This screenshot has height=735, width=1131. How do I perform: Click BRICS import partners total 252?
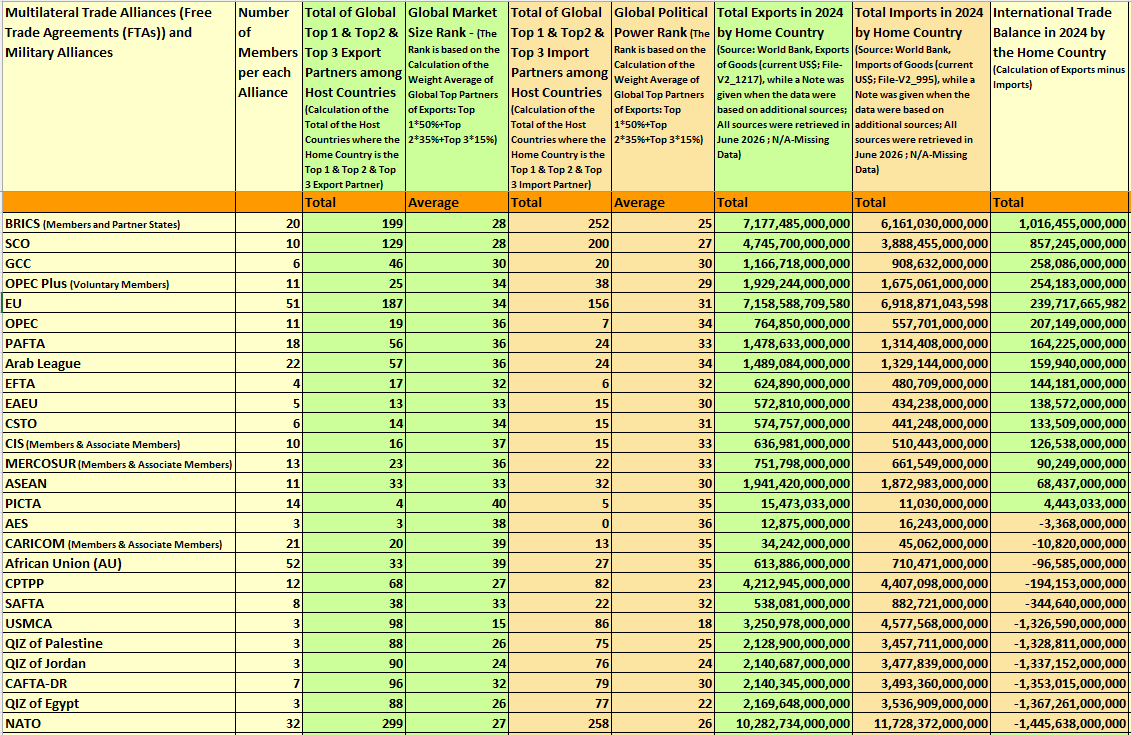tap(560, 223)
